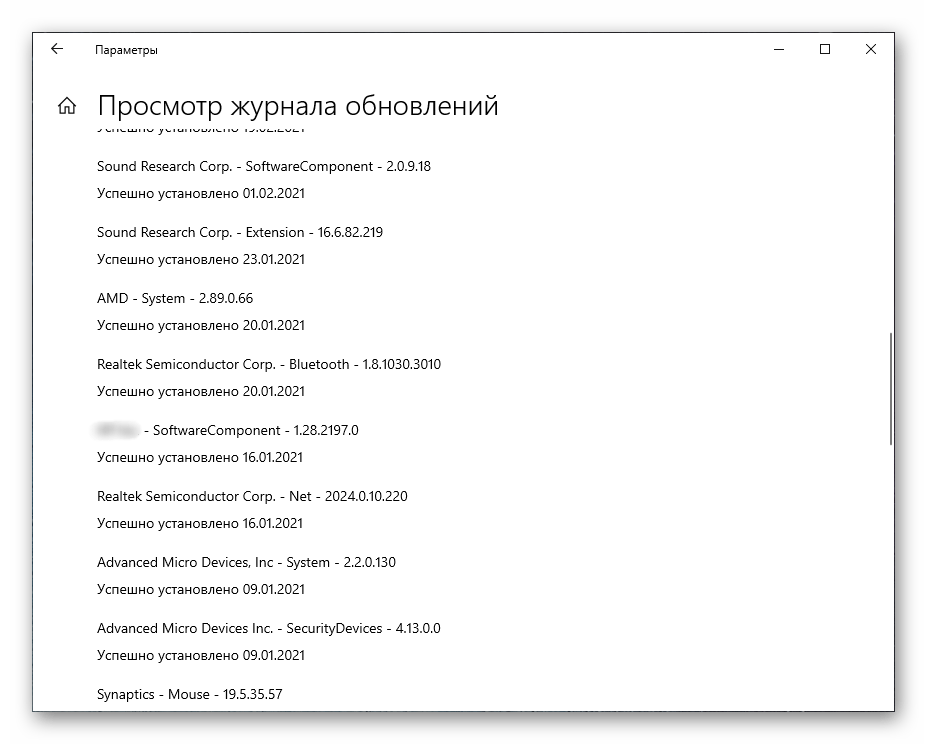The width and height of the screenshot is (927, 744).
Task: Select Sound Research Corp. SoftwareComponent 2.0.9.18 entry
Action: (x=263, y=166)
